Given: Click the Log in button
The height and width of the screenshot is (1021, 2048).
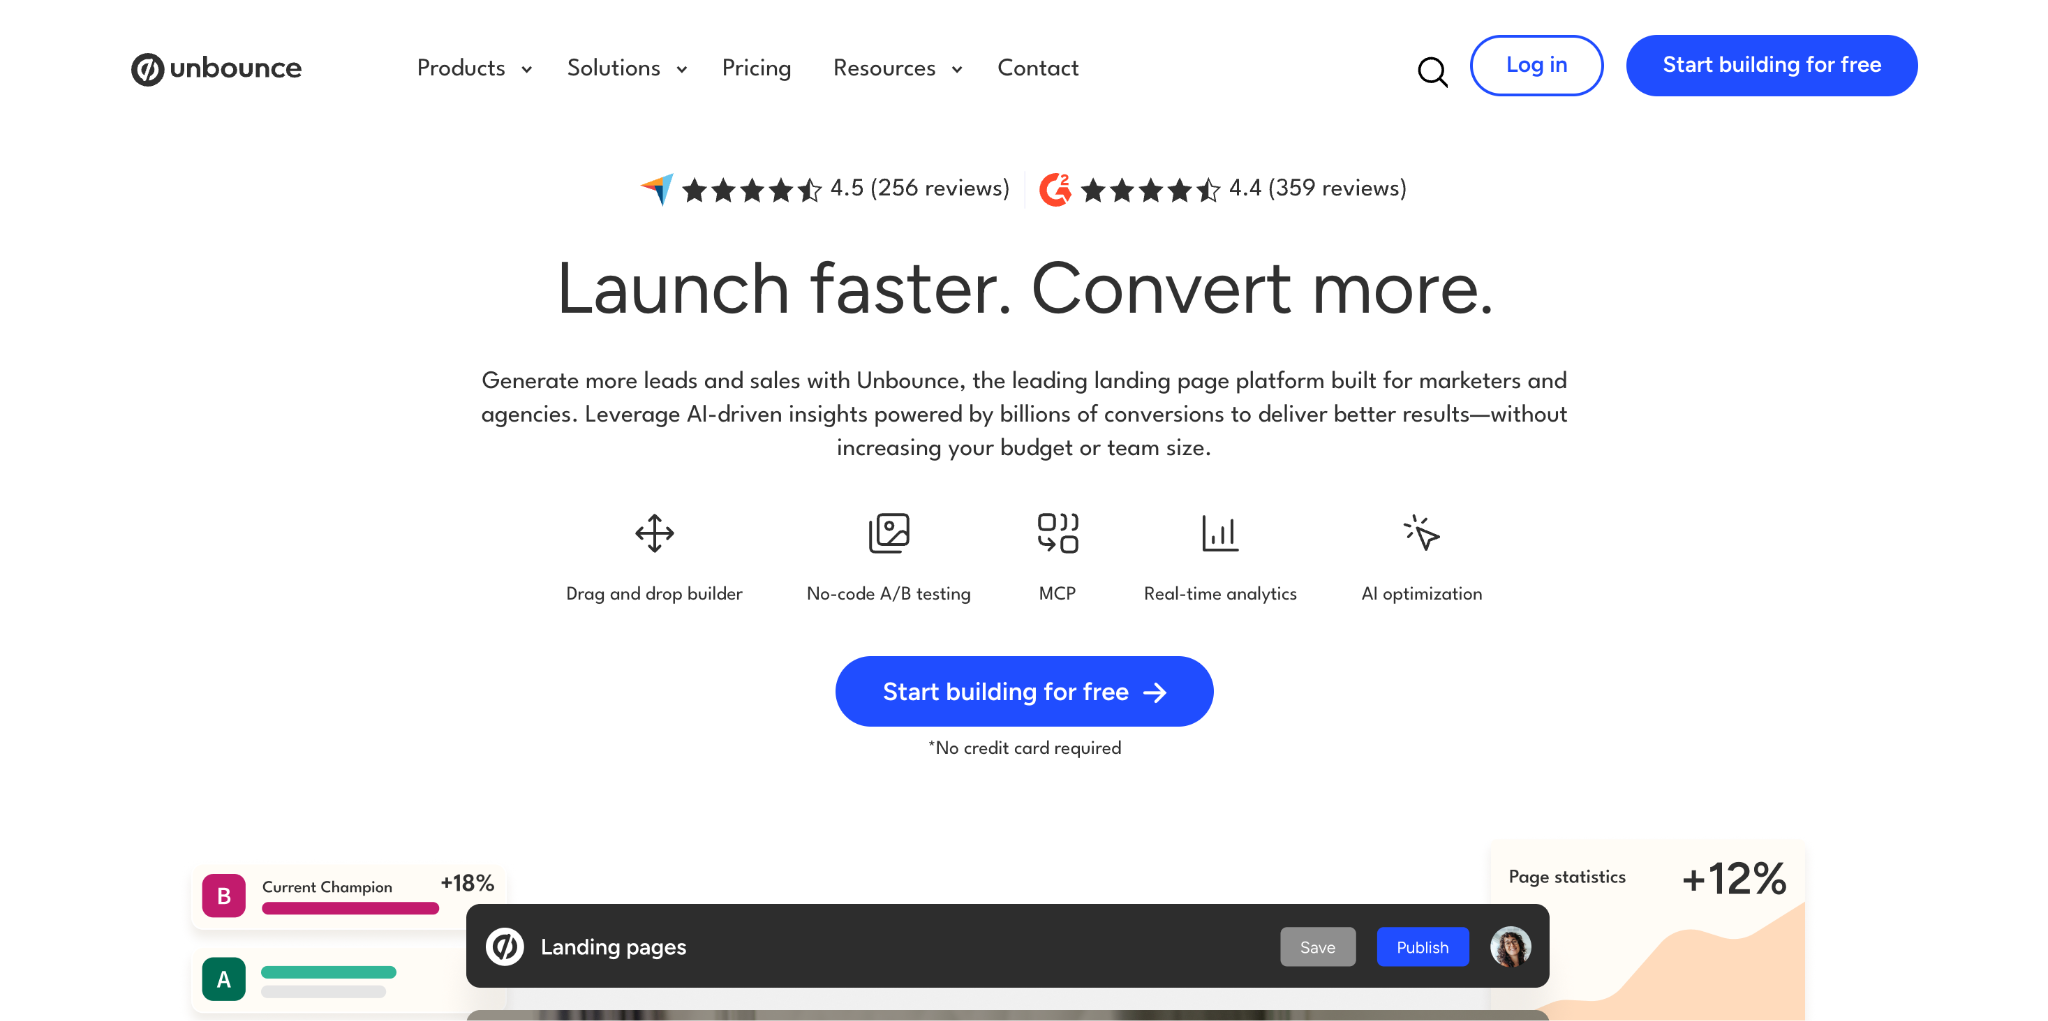Looking at the screenshot, I should [x=1536, y=65].
